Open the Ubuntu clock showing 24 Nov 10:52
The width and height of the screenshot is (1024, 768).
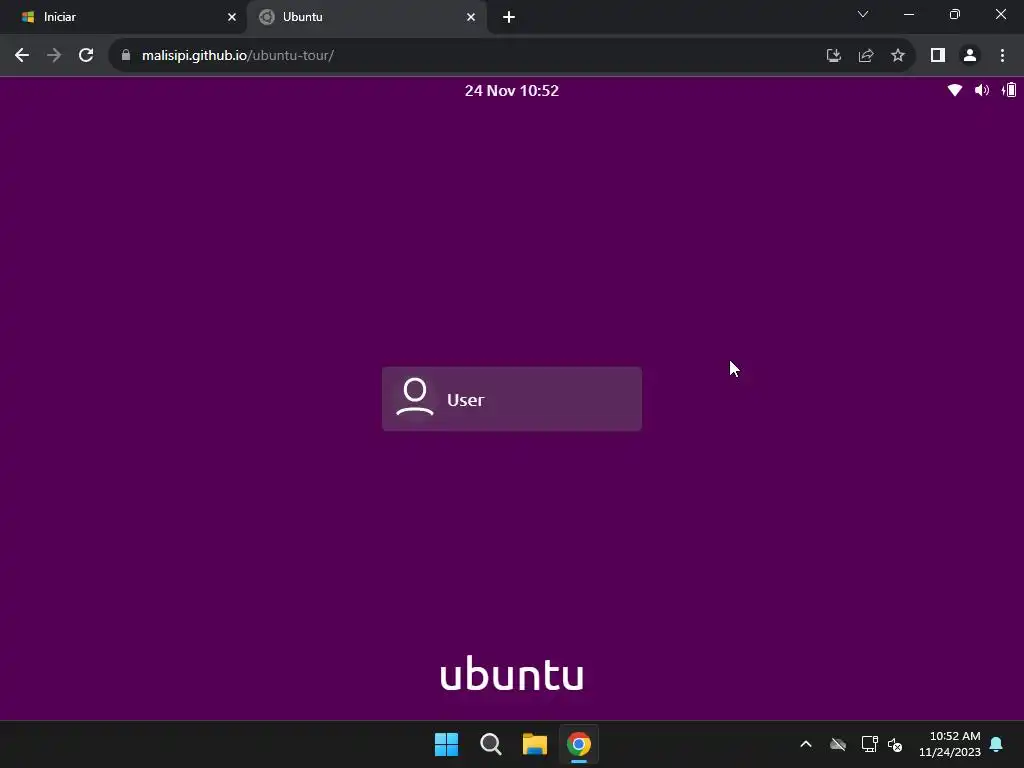[x=511, y=91]
